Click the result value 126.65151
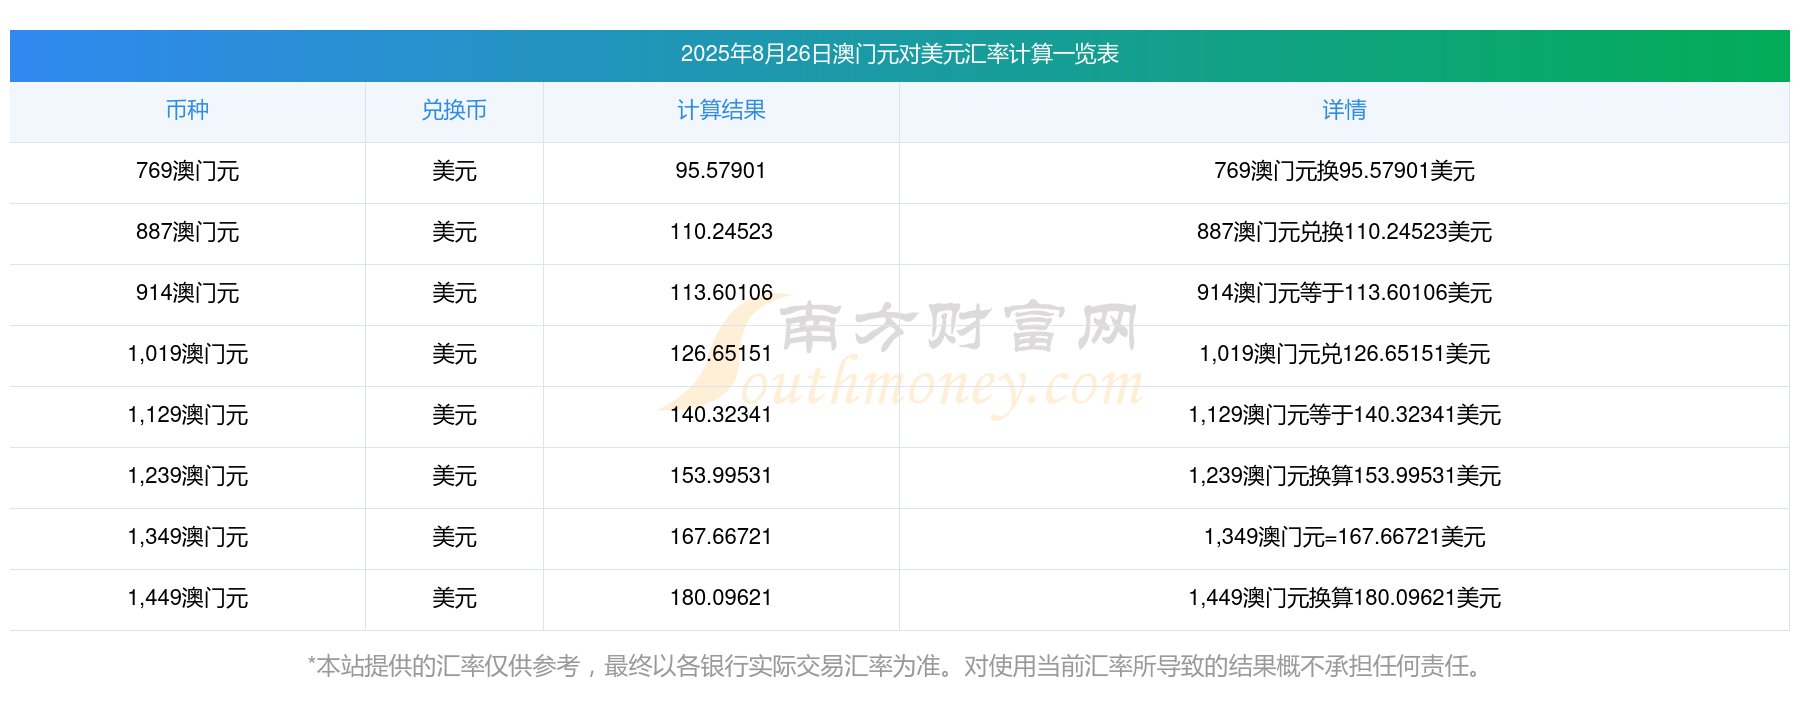This screenshot has width=1800, height=720. coord(721,354)
